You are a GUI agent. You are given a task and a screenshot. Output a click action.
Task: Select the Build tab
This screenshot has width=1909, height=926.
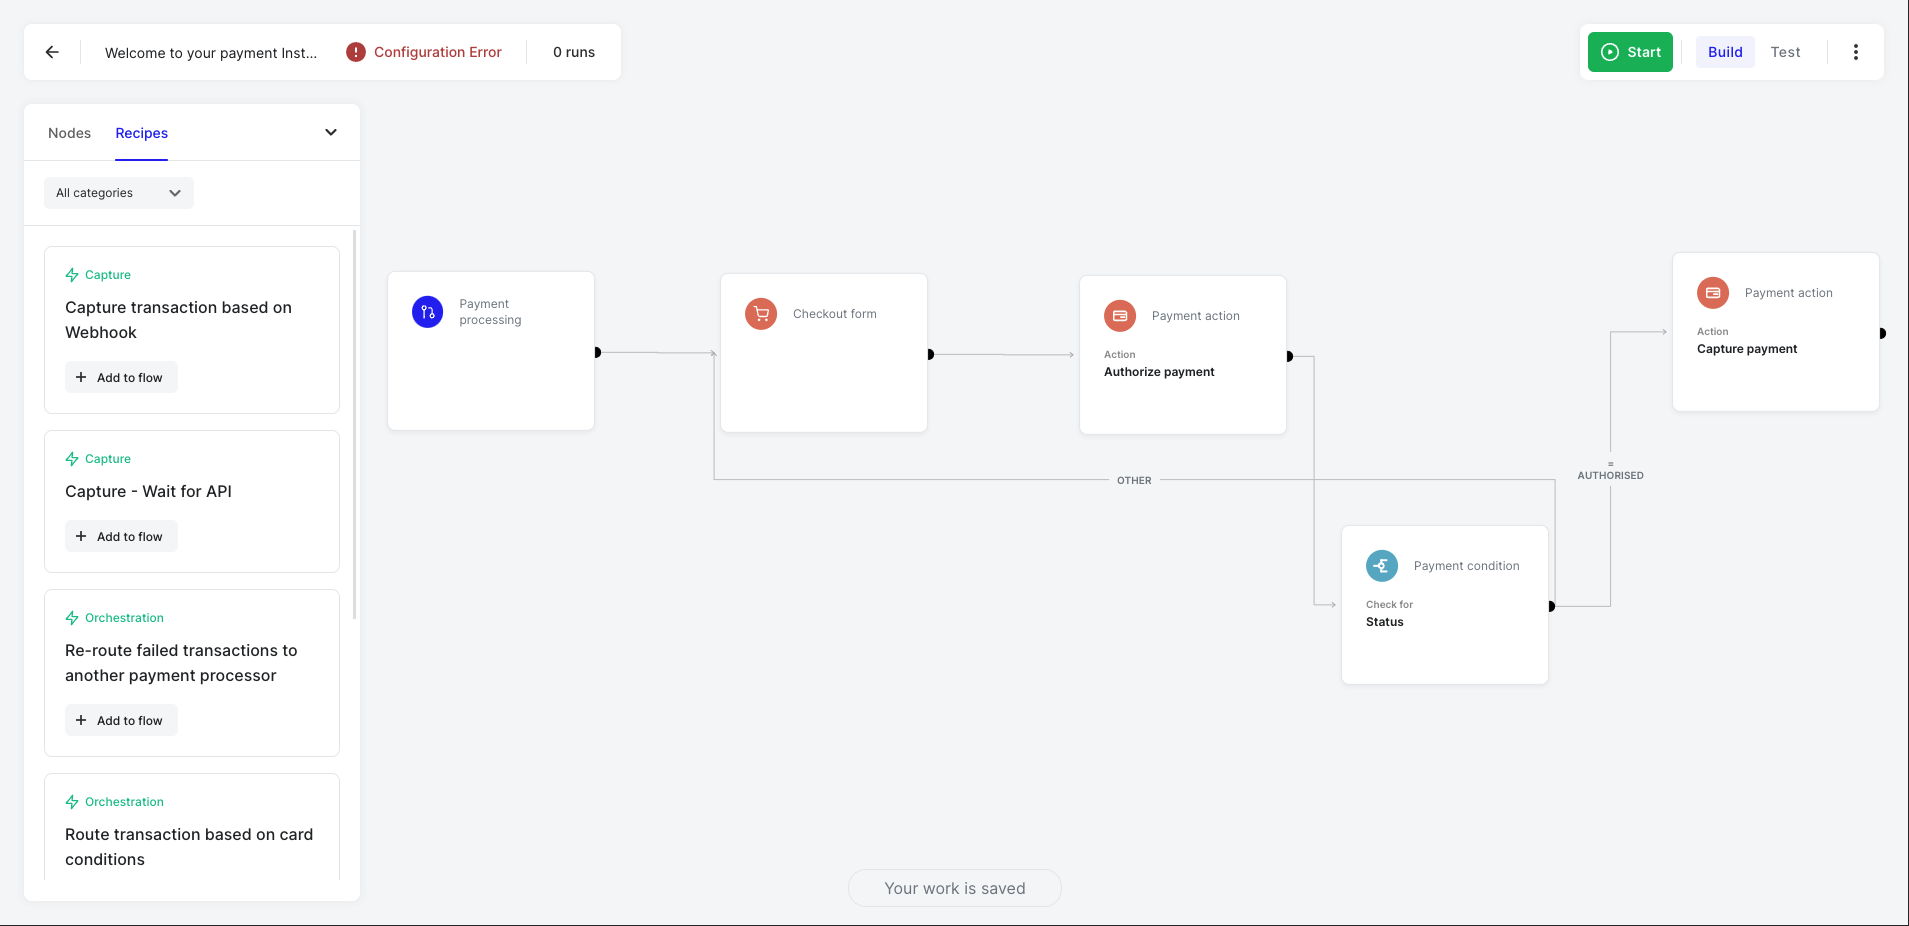(1724, 51)
